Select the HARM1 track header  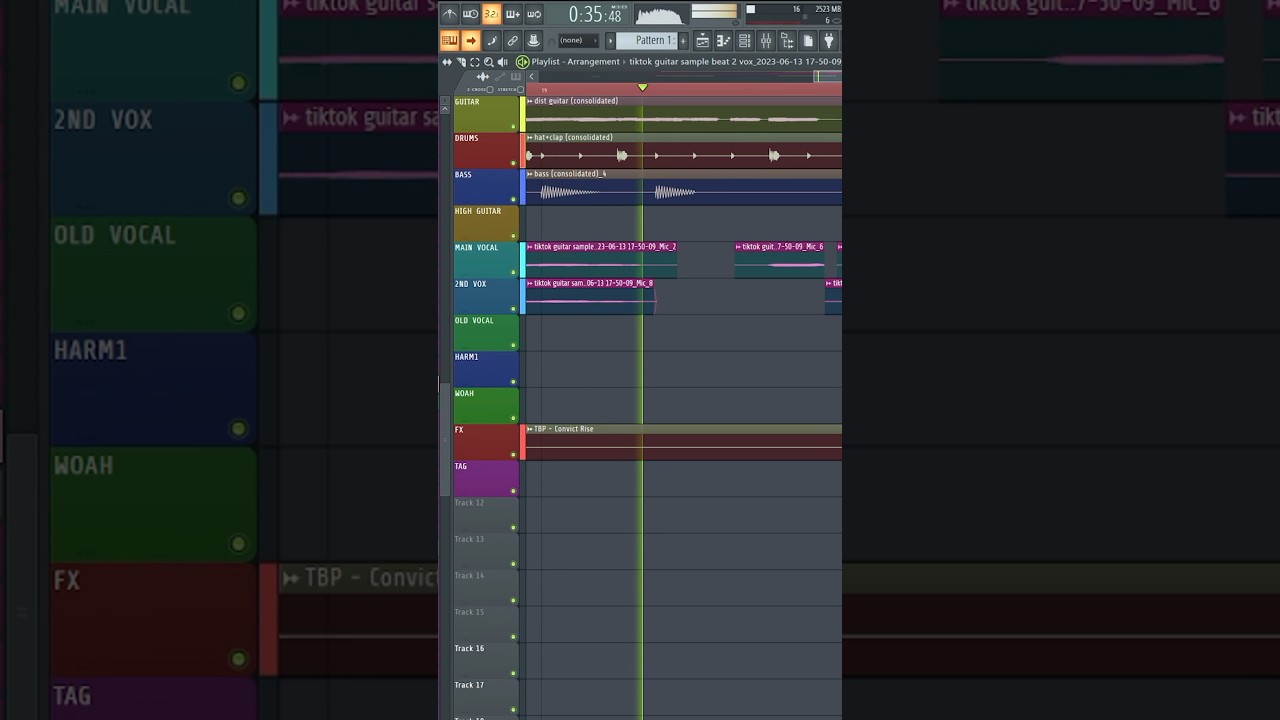click(x=486, y=370)
